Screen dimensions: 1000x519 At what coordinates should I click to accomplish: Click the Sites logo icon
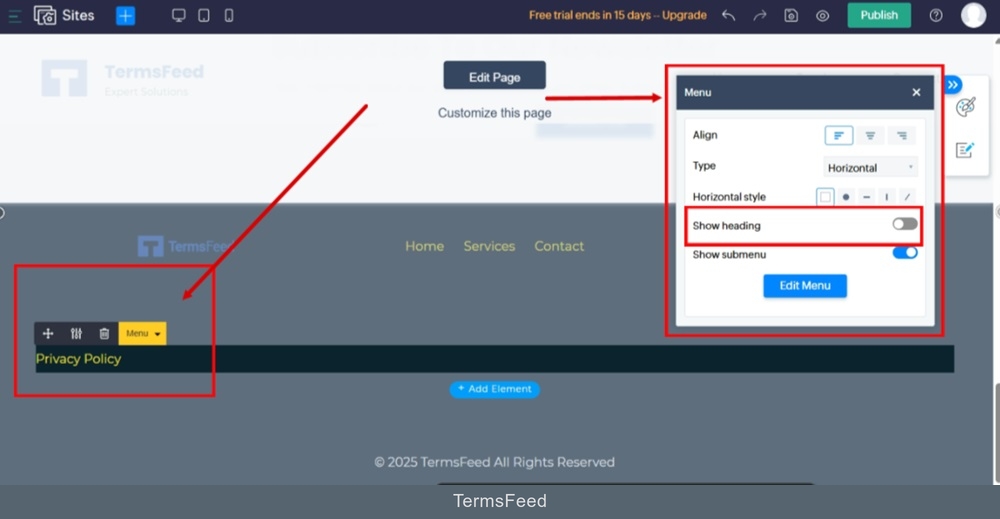(45, 15)
